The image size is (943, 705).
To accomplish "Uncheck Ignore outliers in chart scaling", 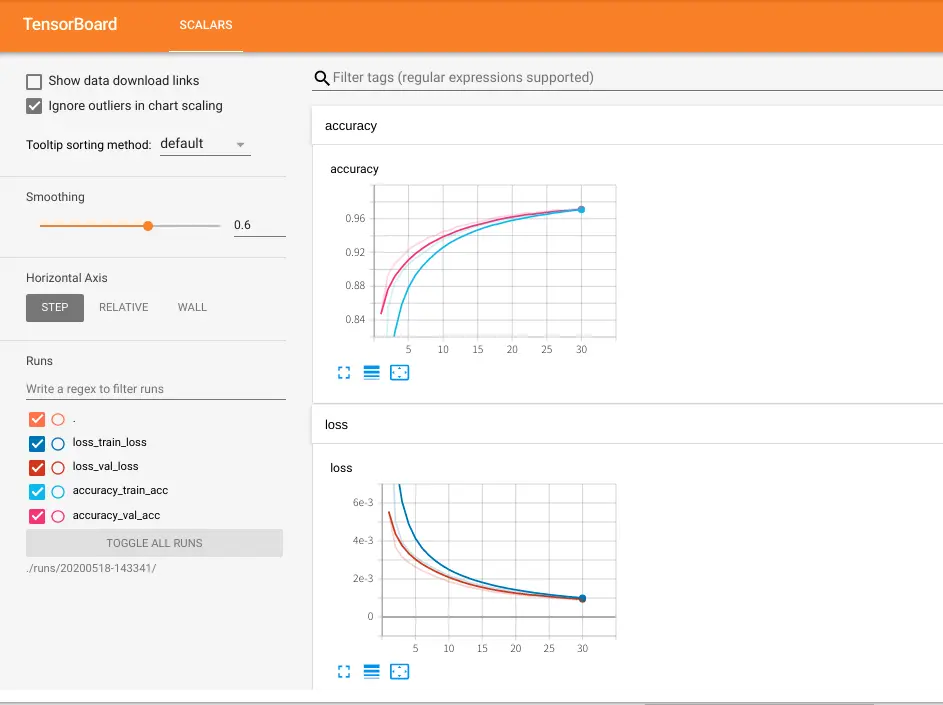I will (34, 106).
